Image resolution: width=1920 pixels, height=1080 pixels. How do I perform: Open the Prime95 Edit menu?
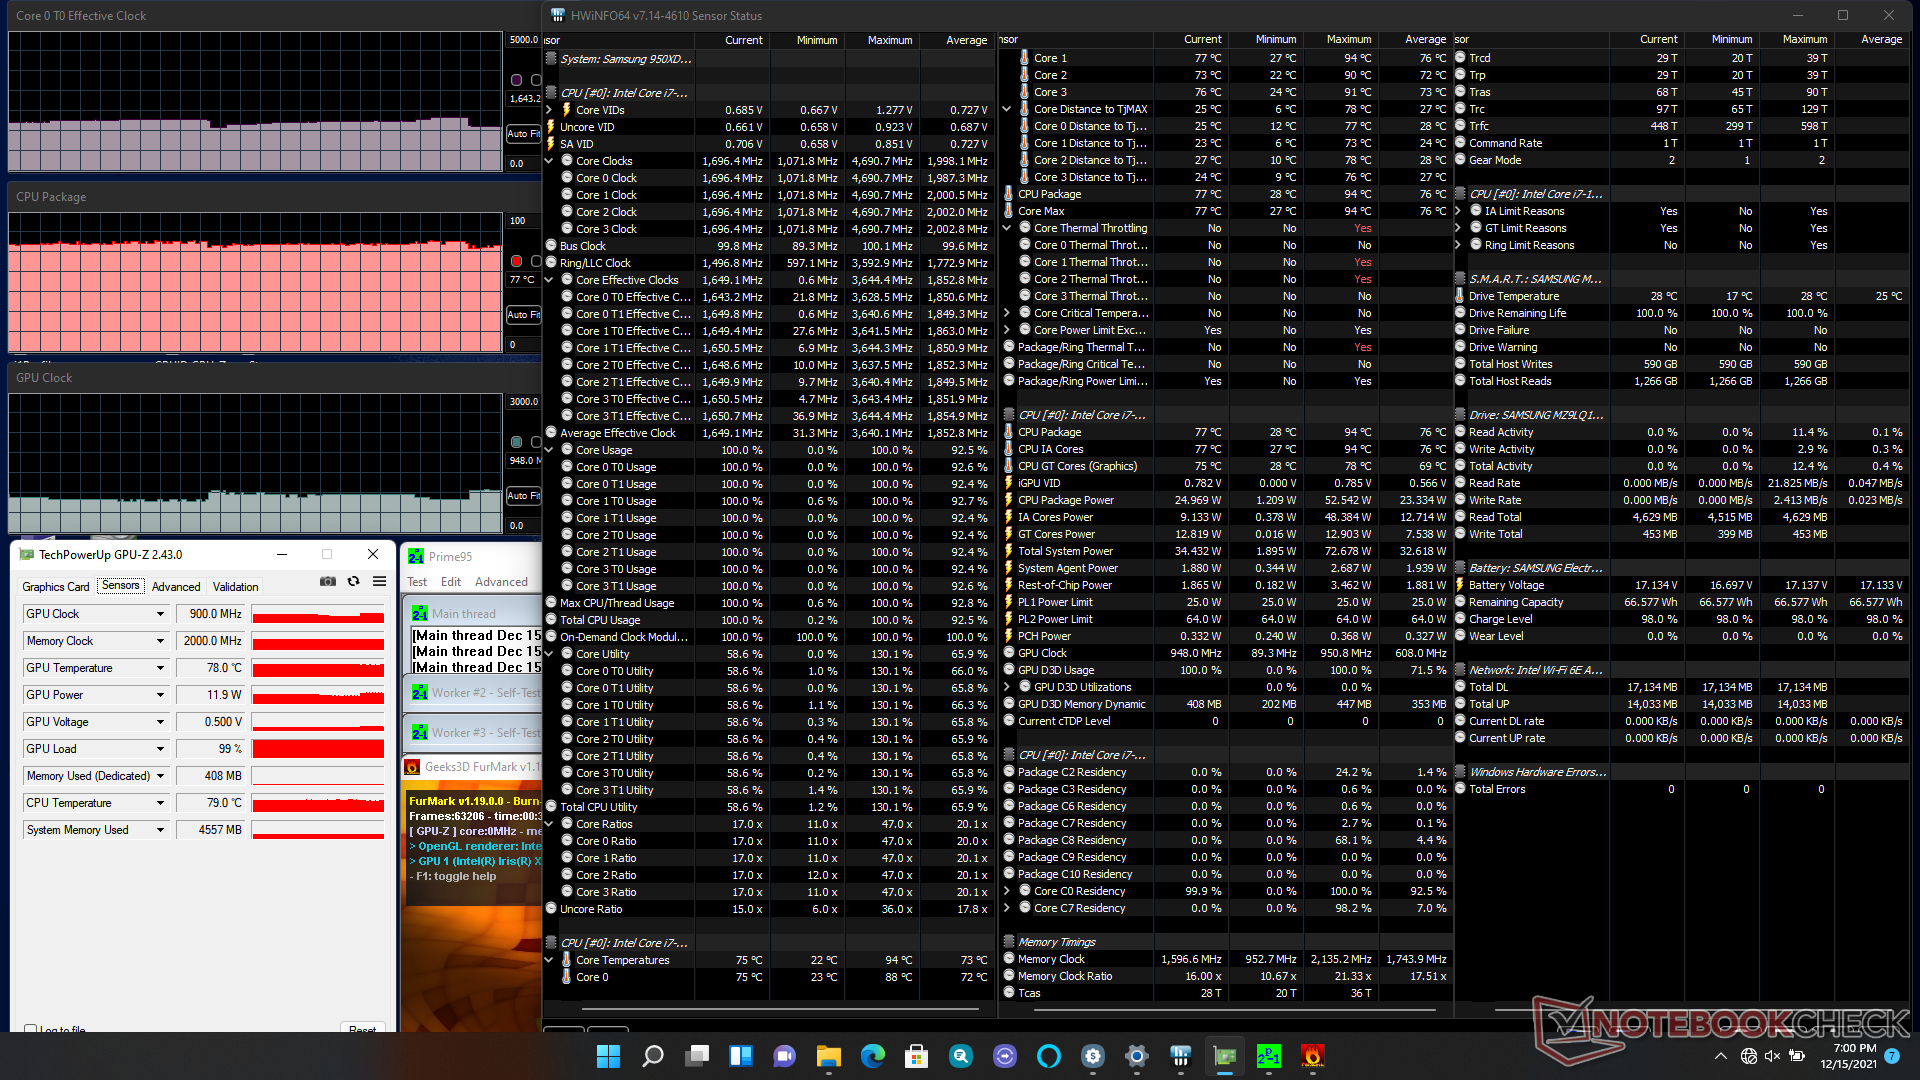pos(451,582)
